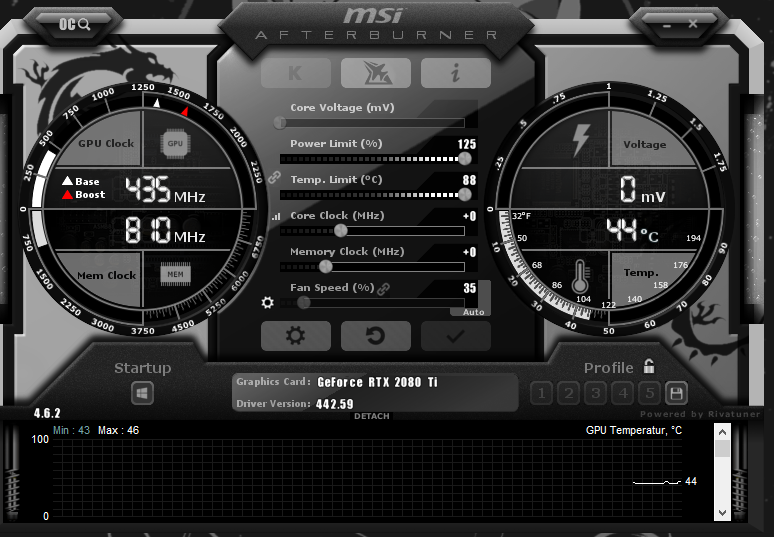Open fan settings gear beside Fan Speed

pos(268,302)
